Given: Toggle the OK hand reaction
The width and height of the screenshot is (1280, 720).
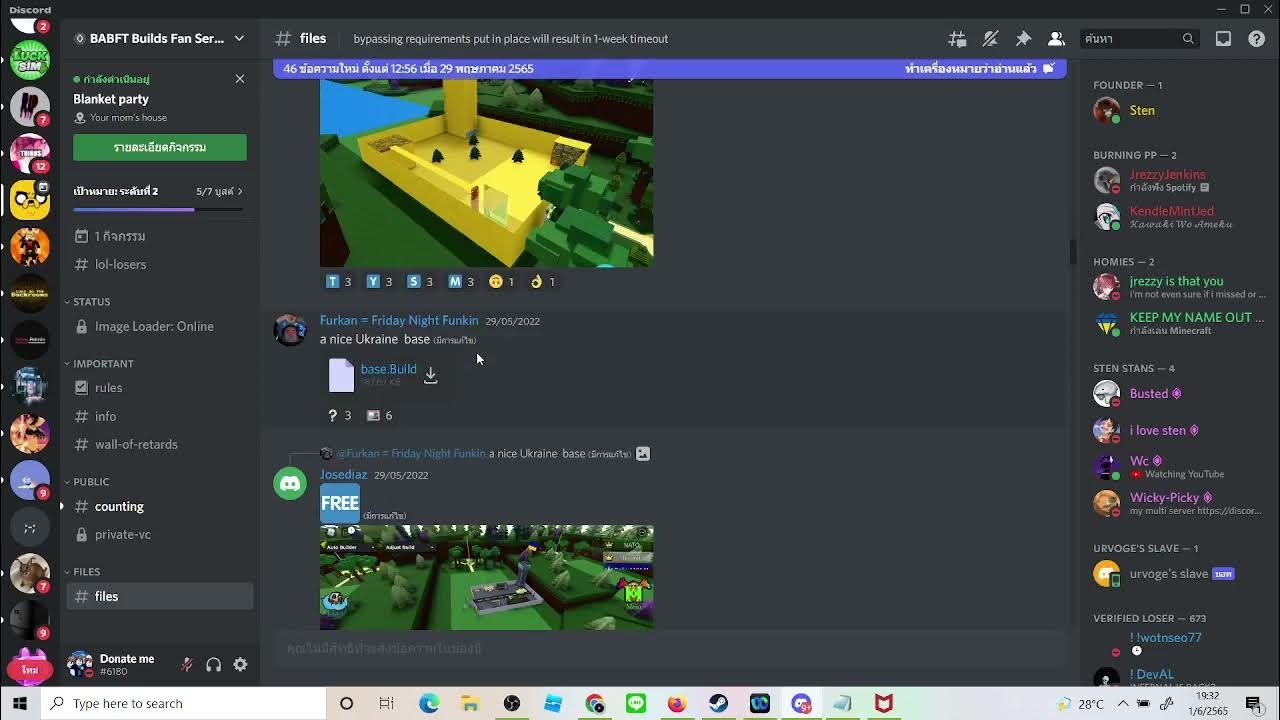Looking at the screenshot, I should point(542,282).
